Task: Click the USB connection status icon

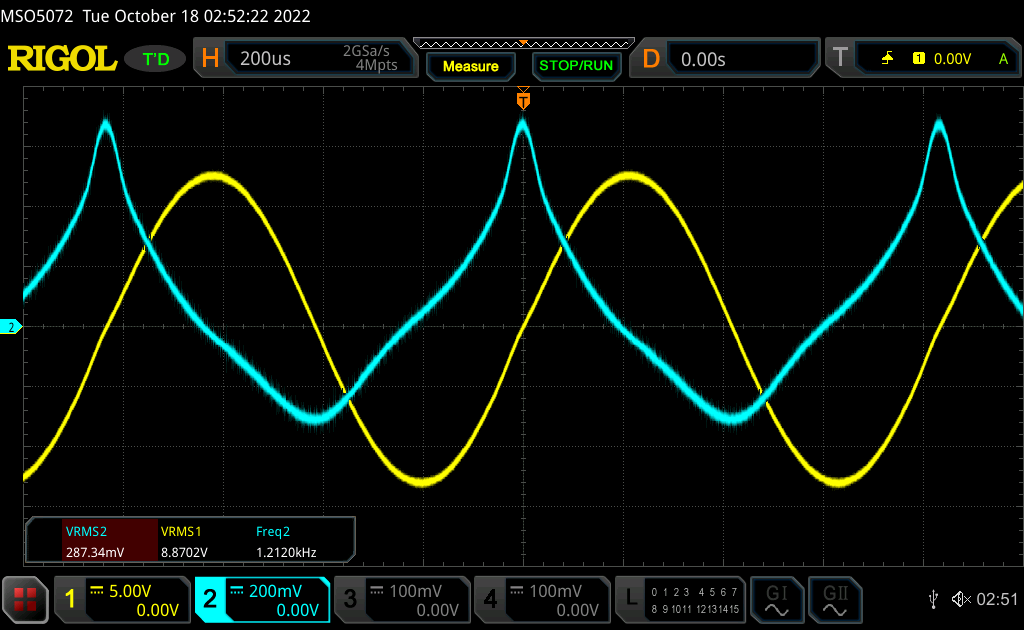Action: click(932, 599)
